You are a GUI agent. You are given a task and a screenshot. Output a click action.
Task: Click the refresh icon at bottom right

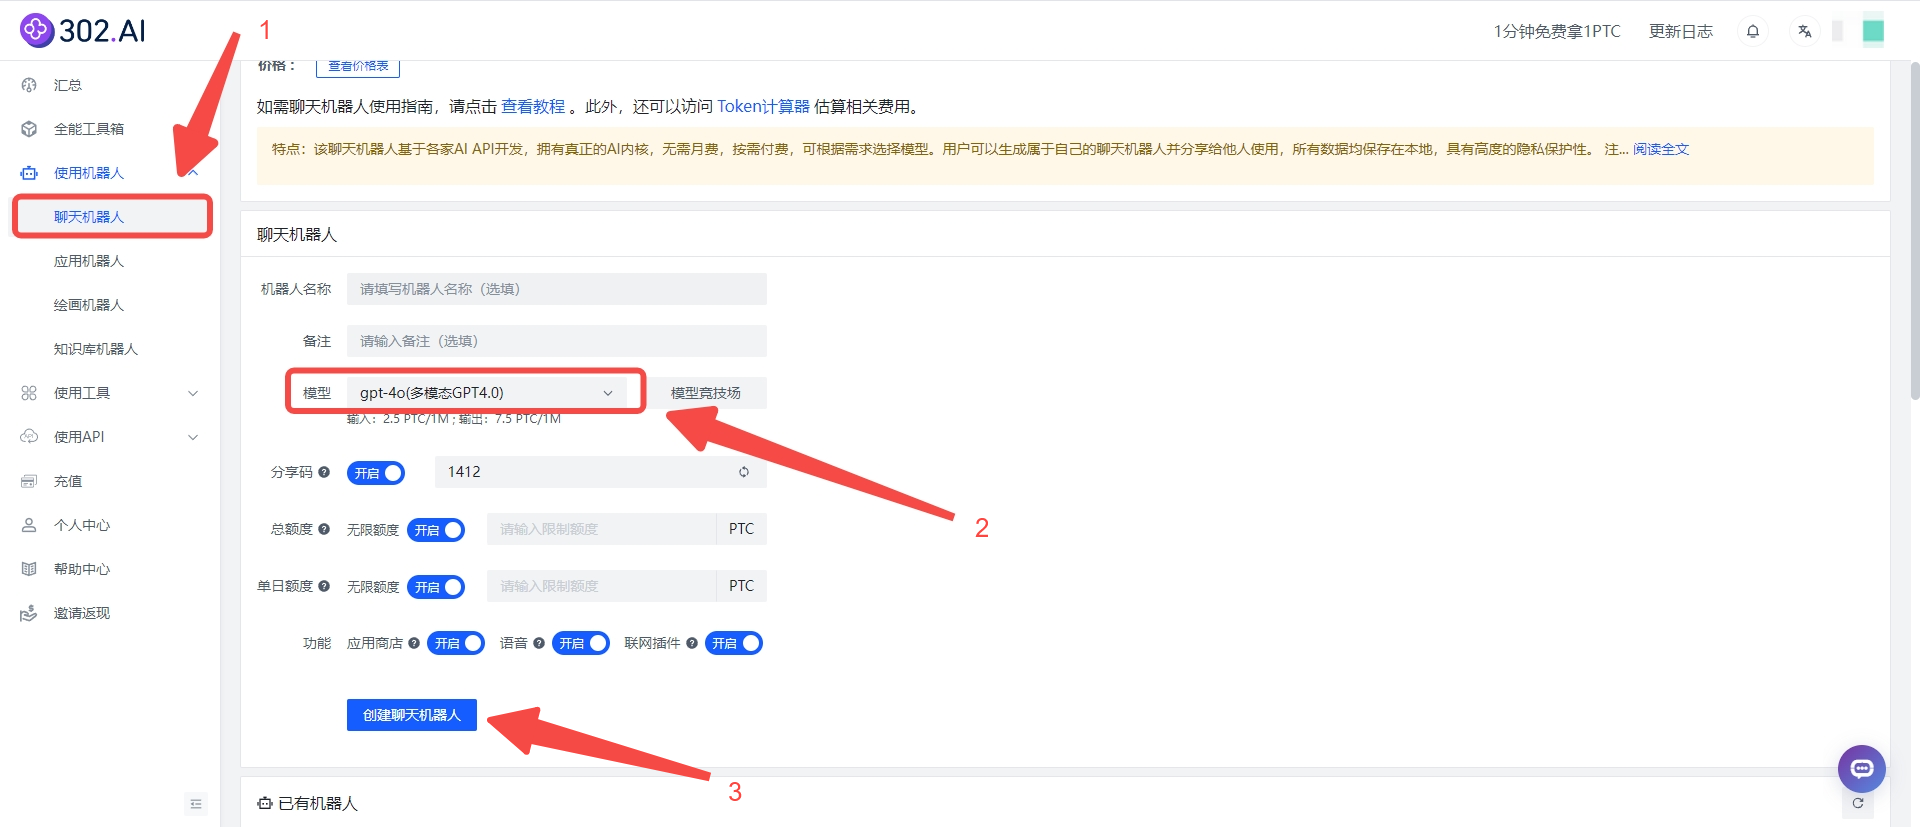point(1858,803)
